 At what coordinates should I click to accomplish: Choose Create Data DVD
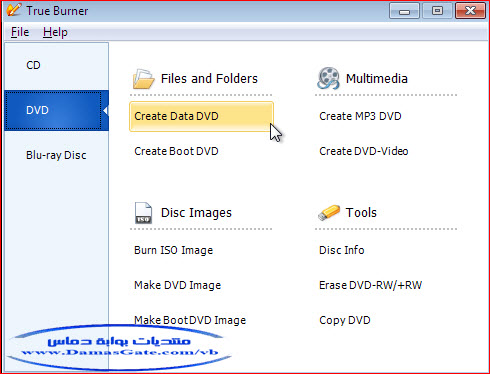[201, 116]
